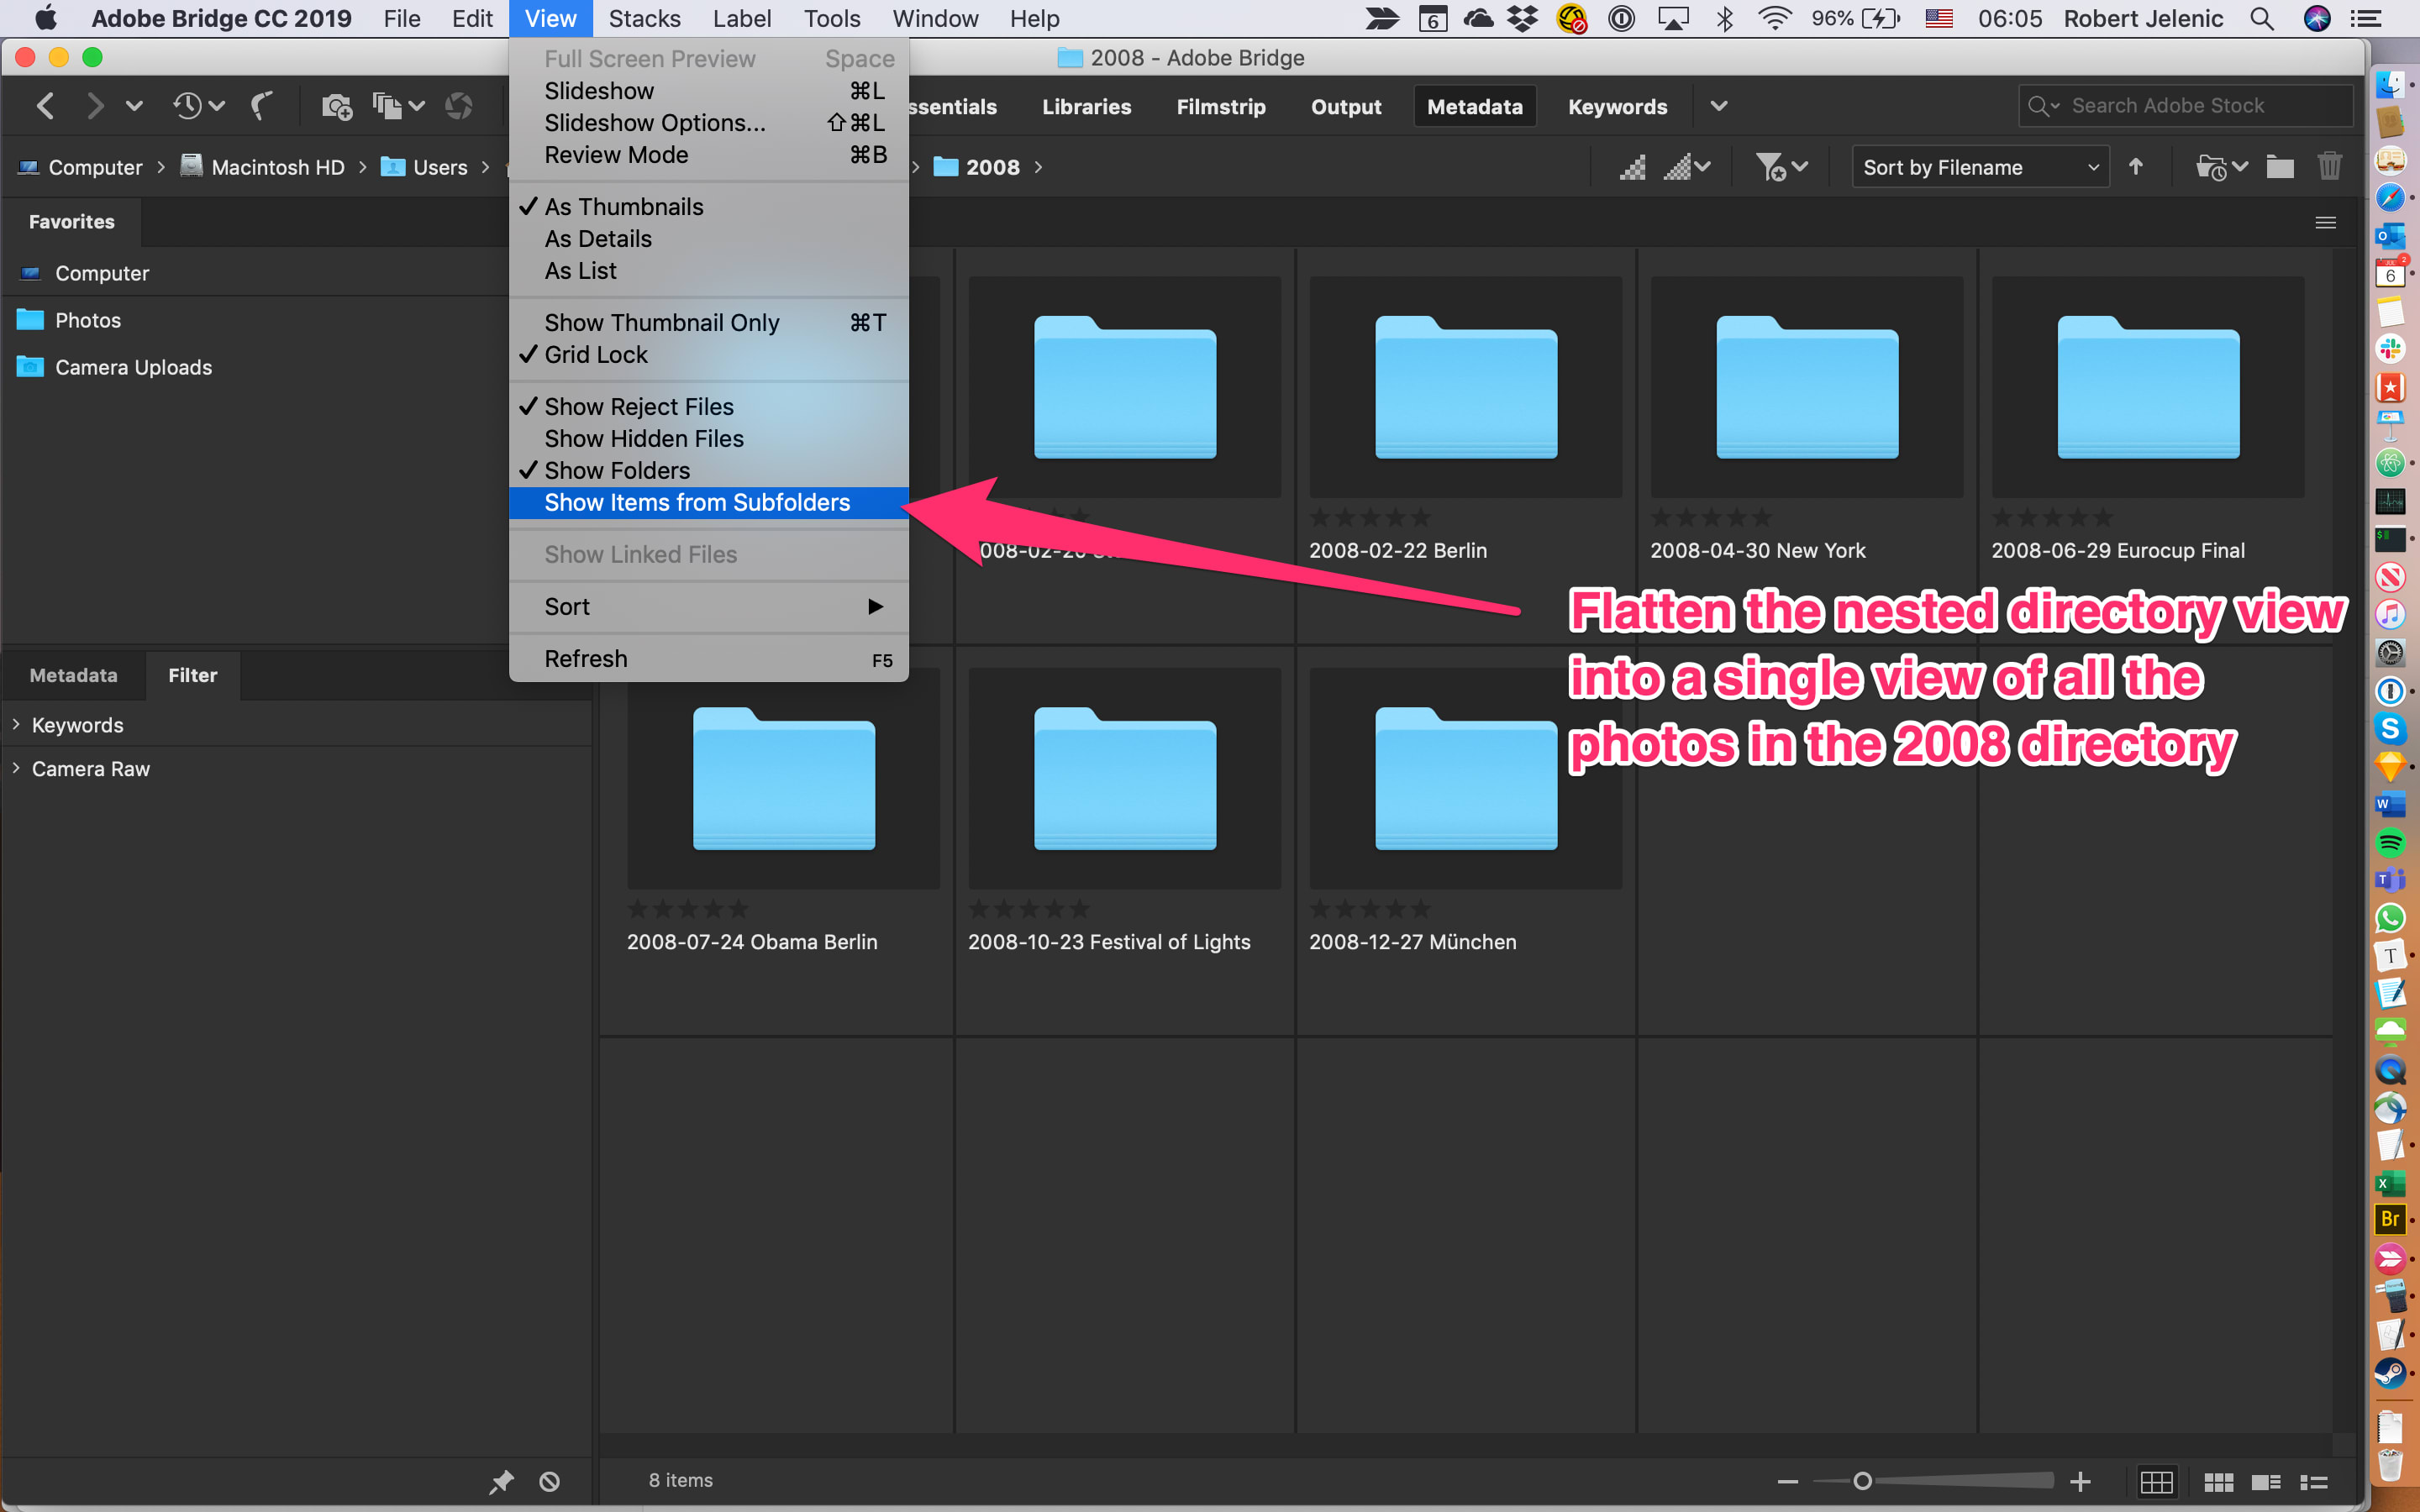Open the navigation history dropdown arrow
This screenshot has width=2420, height=1512.
pyautogui.click(x=134, y=106)
